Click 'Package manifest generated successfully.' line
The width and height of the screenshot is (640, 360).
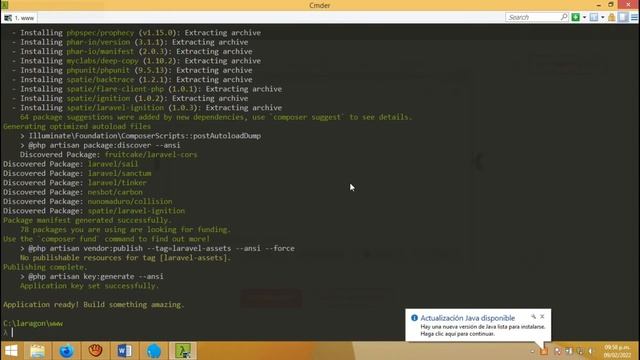tap(87, 220)
